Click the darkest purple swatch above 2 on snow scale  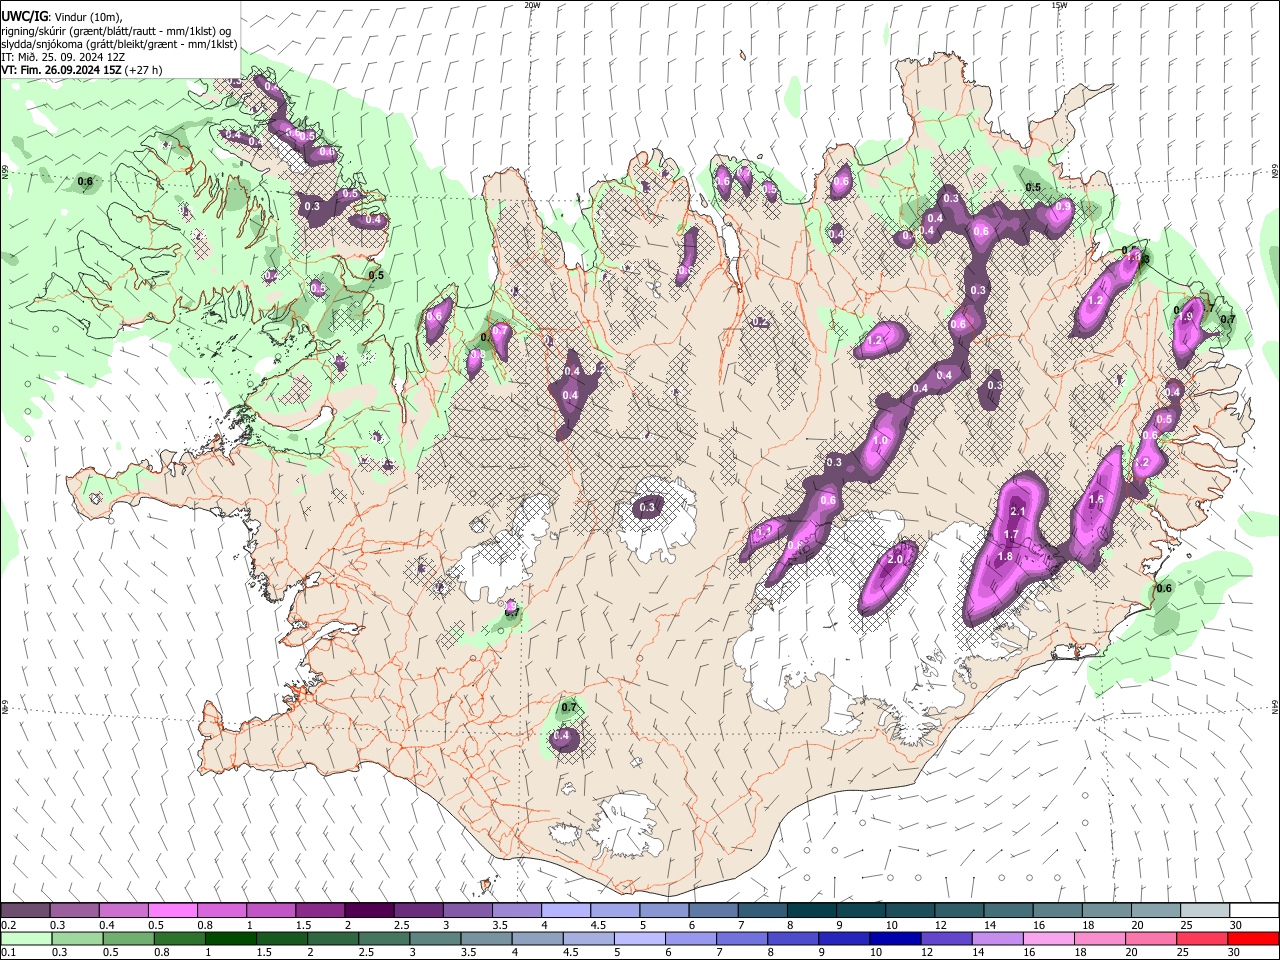(369, 911)
